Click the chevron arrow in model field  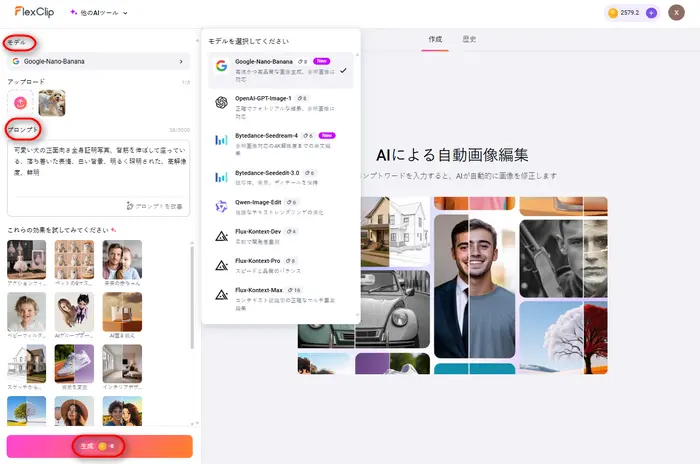coord(181,62)
